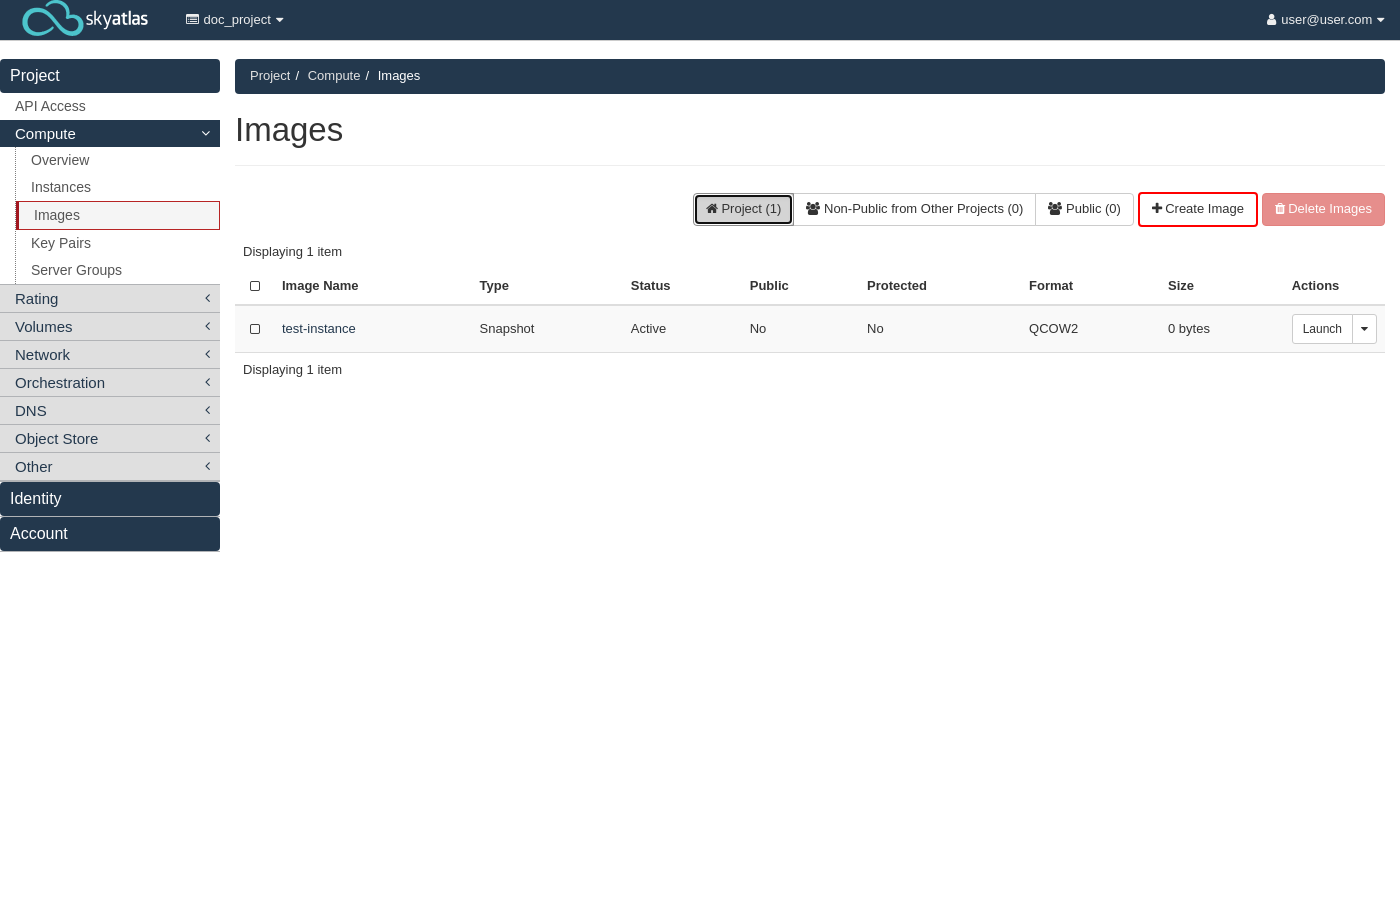Screen dimensions: 1400x900
Task: Expand the Volumes sidebar section
Action: tap(110, 327)
